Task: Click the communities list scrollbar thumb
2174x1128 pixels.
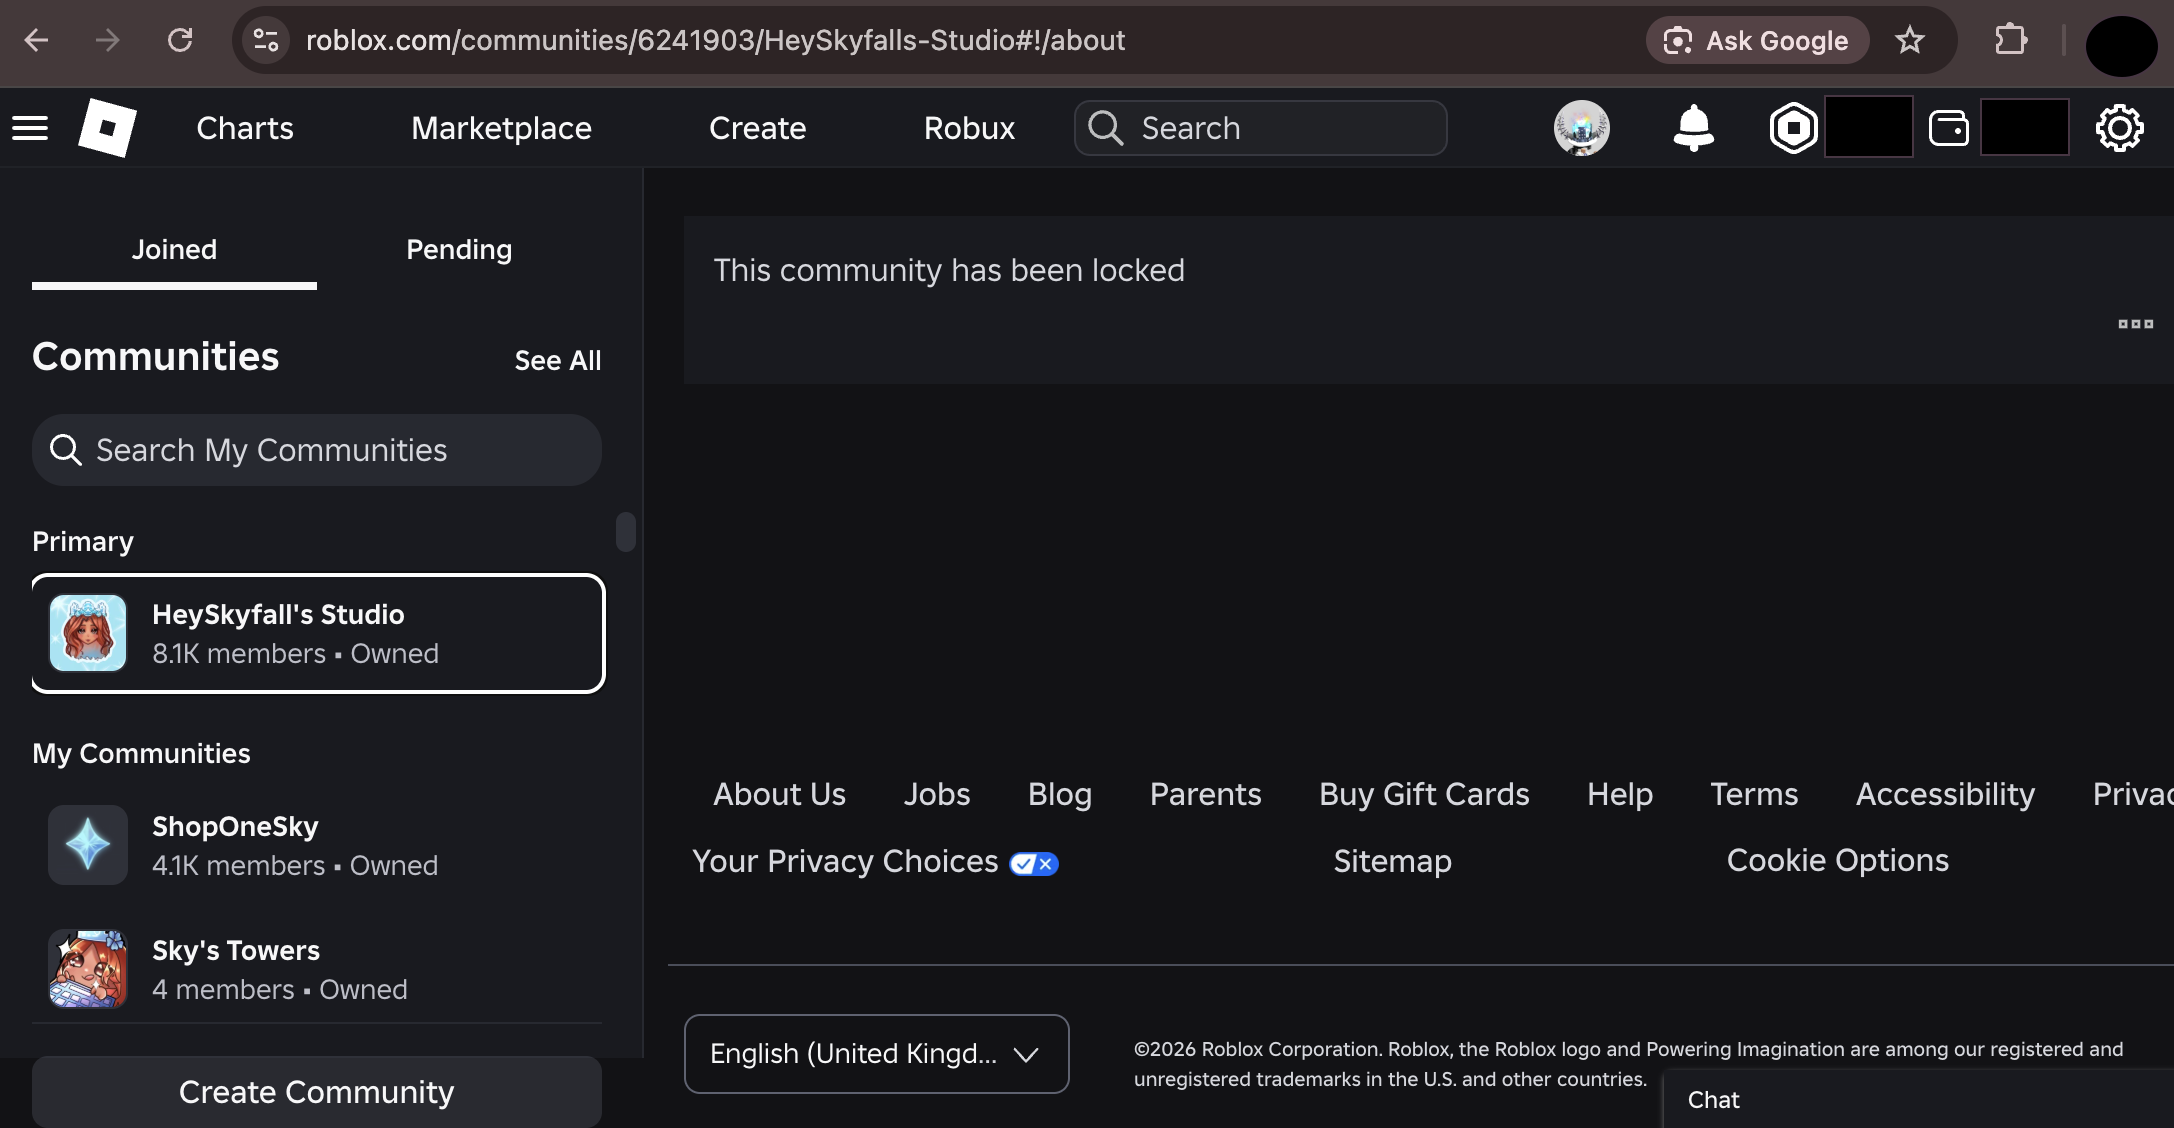Action: click(x=626, y=532)
